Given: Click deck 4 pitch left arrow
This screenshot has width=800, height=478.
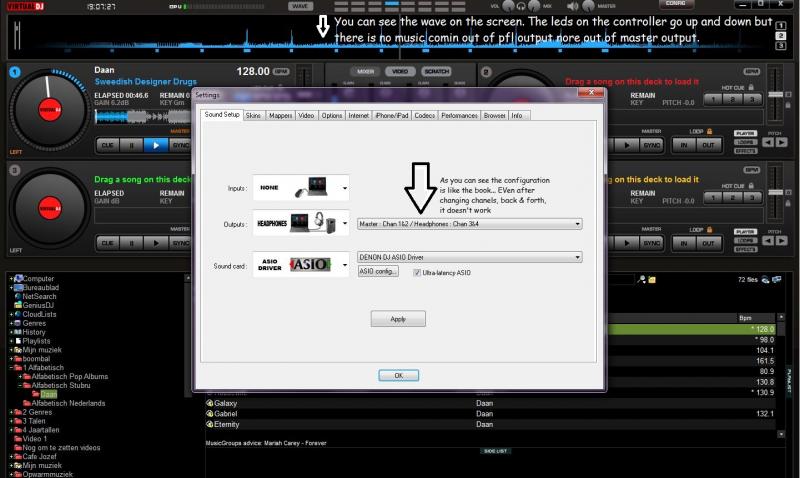Looking at the screenshot, I should point(768,240).
